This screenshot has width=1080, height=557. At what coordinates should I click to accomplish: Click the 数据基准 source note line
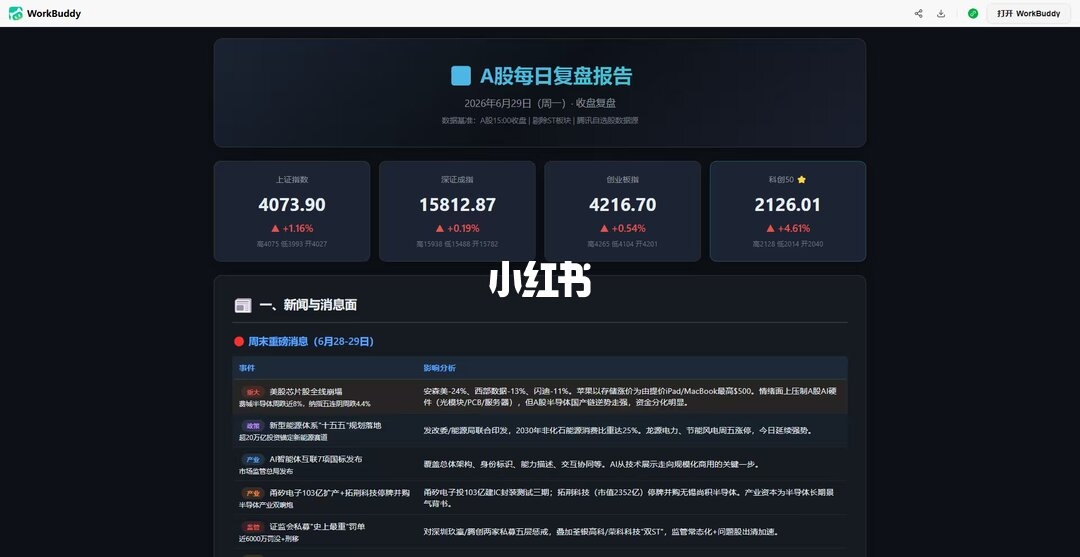tap(540, 120)
